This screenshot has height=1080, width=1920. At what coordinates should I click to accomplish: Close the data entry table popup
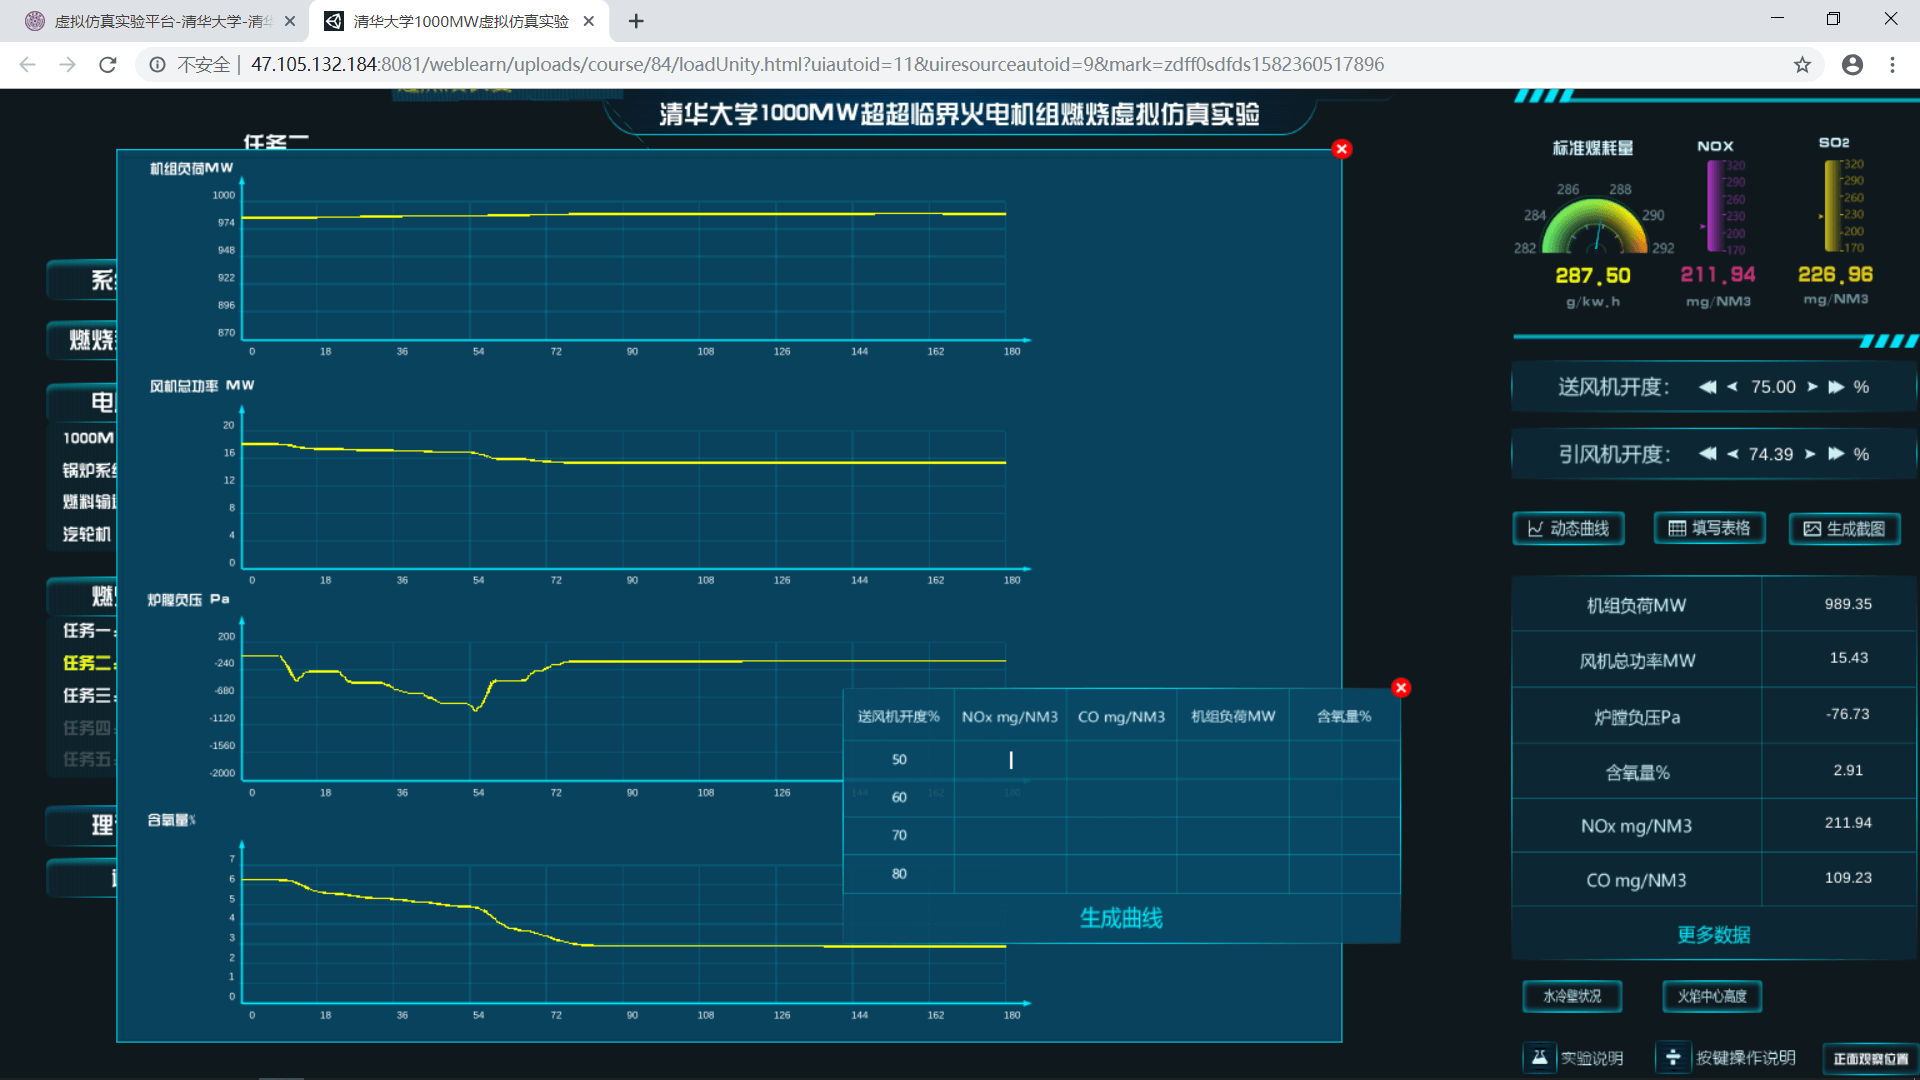click(1401, 688)
